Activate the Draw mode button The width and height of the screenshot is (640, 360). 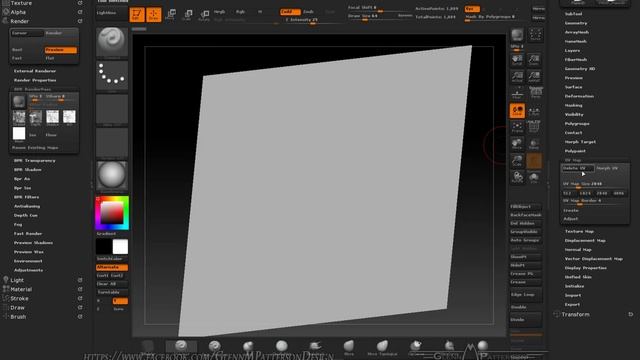[154, 15]
